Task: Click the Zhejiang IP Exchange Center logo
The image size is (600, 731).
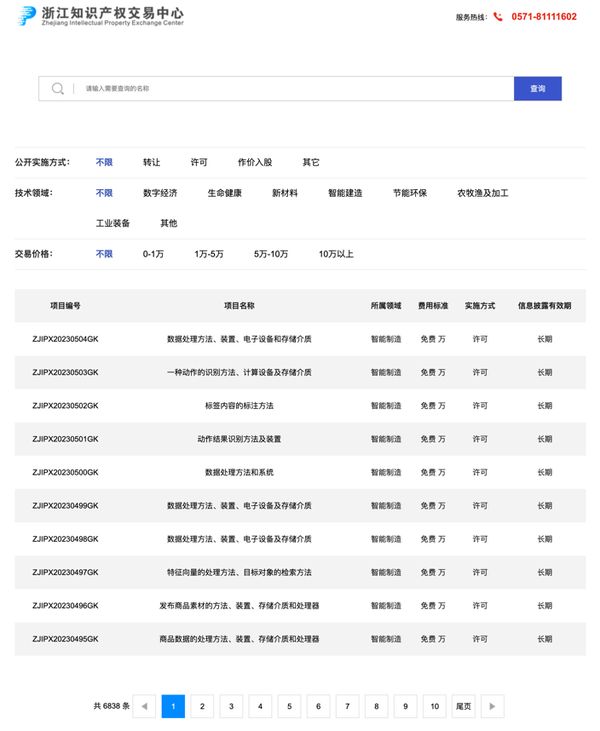Action: pos(100,16)
